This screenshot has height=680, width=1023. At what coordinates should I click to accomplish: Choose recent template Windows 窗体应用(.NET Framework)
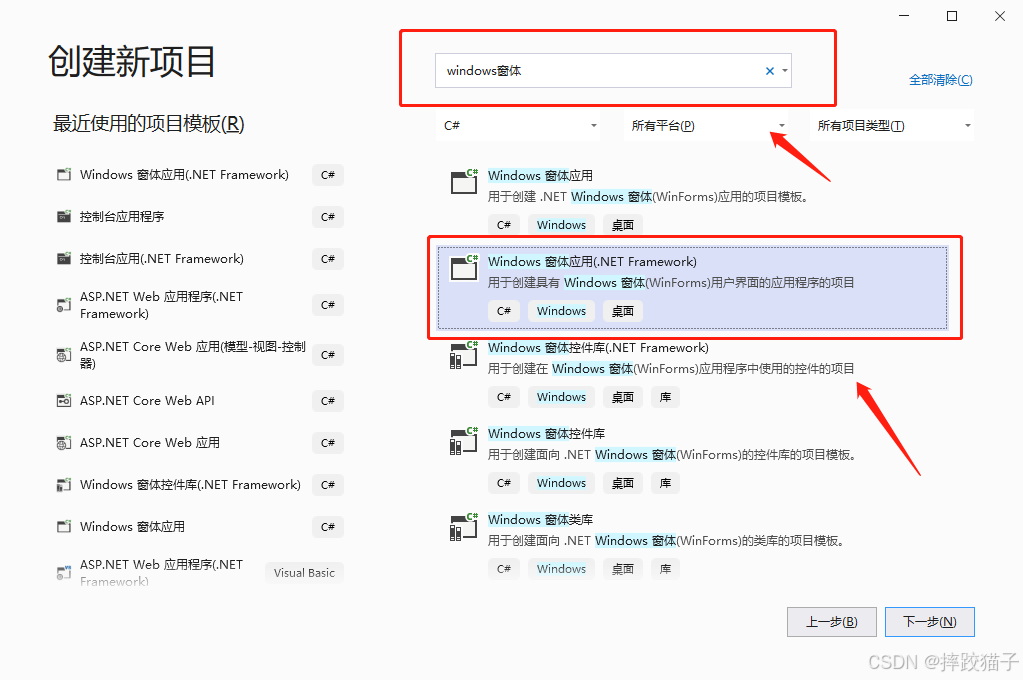coord(184,175)
